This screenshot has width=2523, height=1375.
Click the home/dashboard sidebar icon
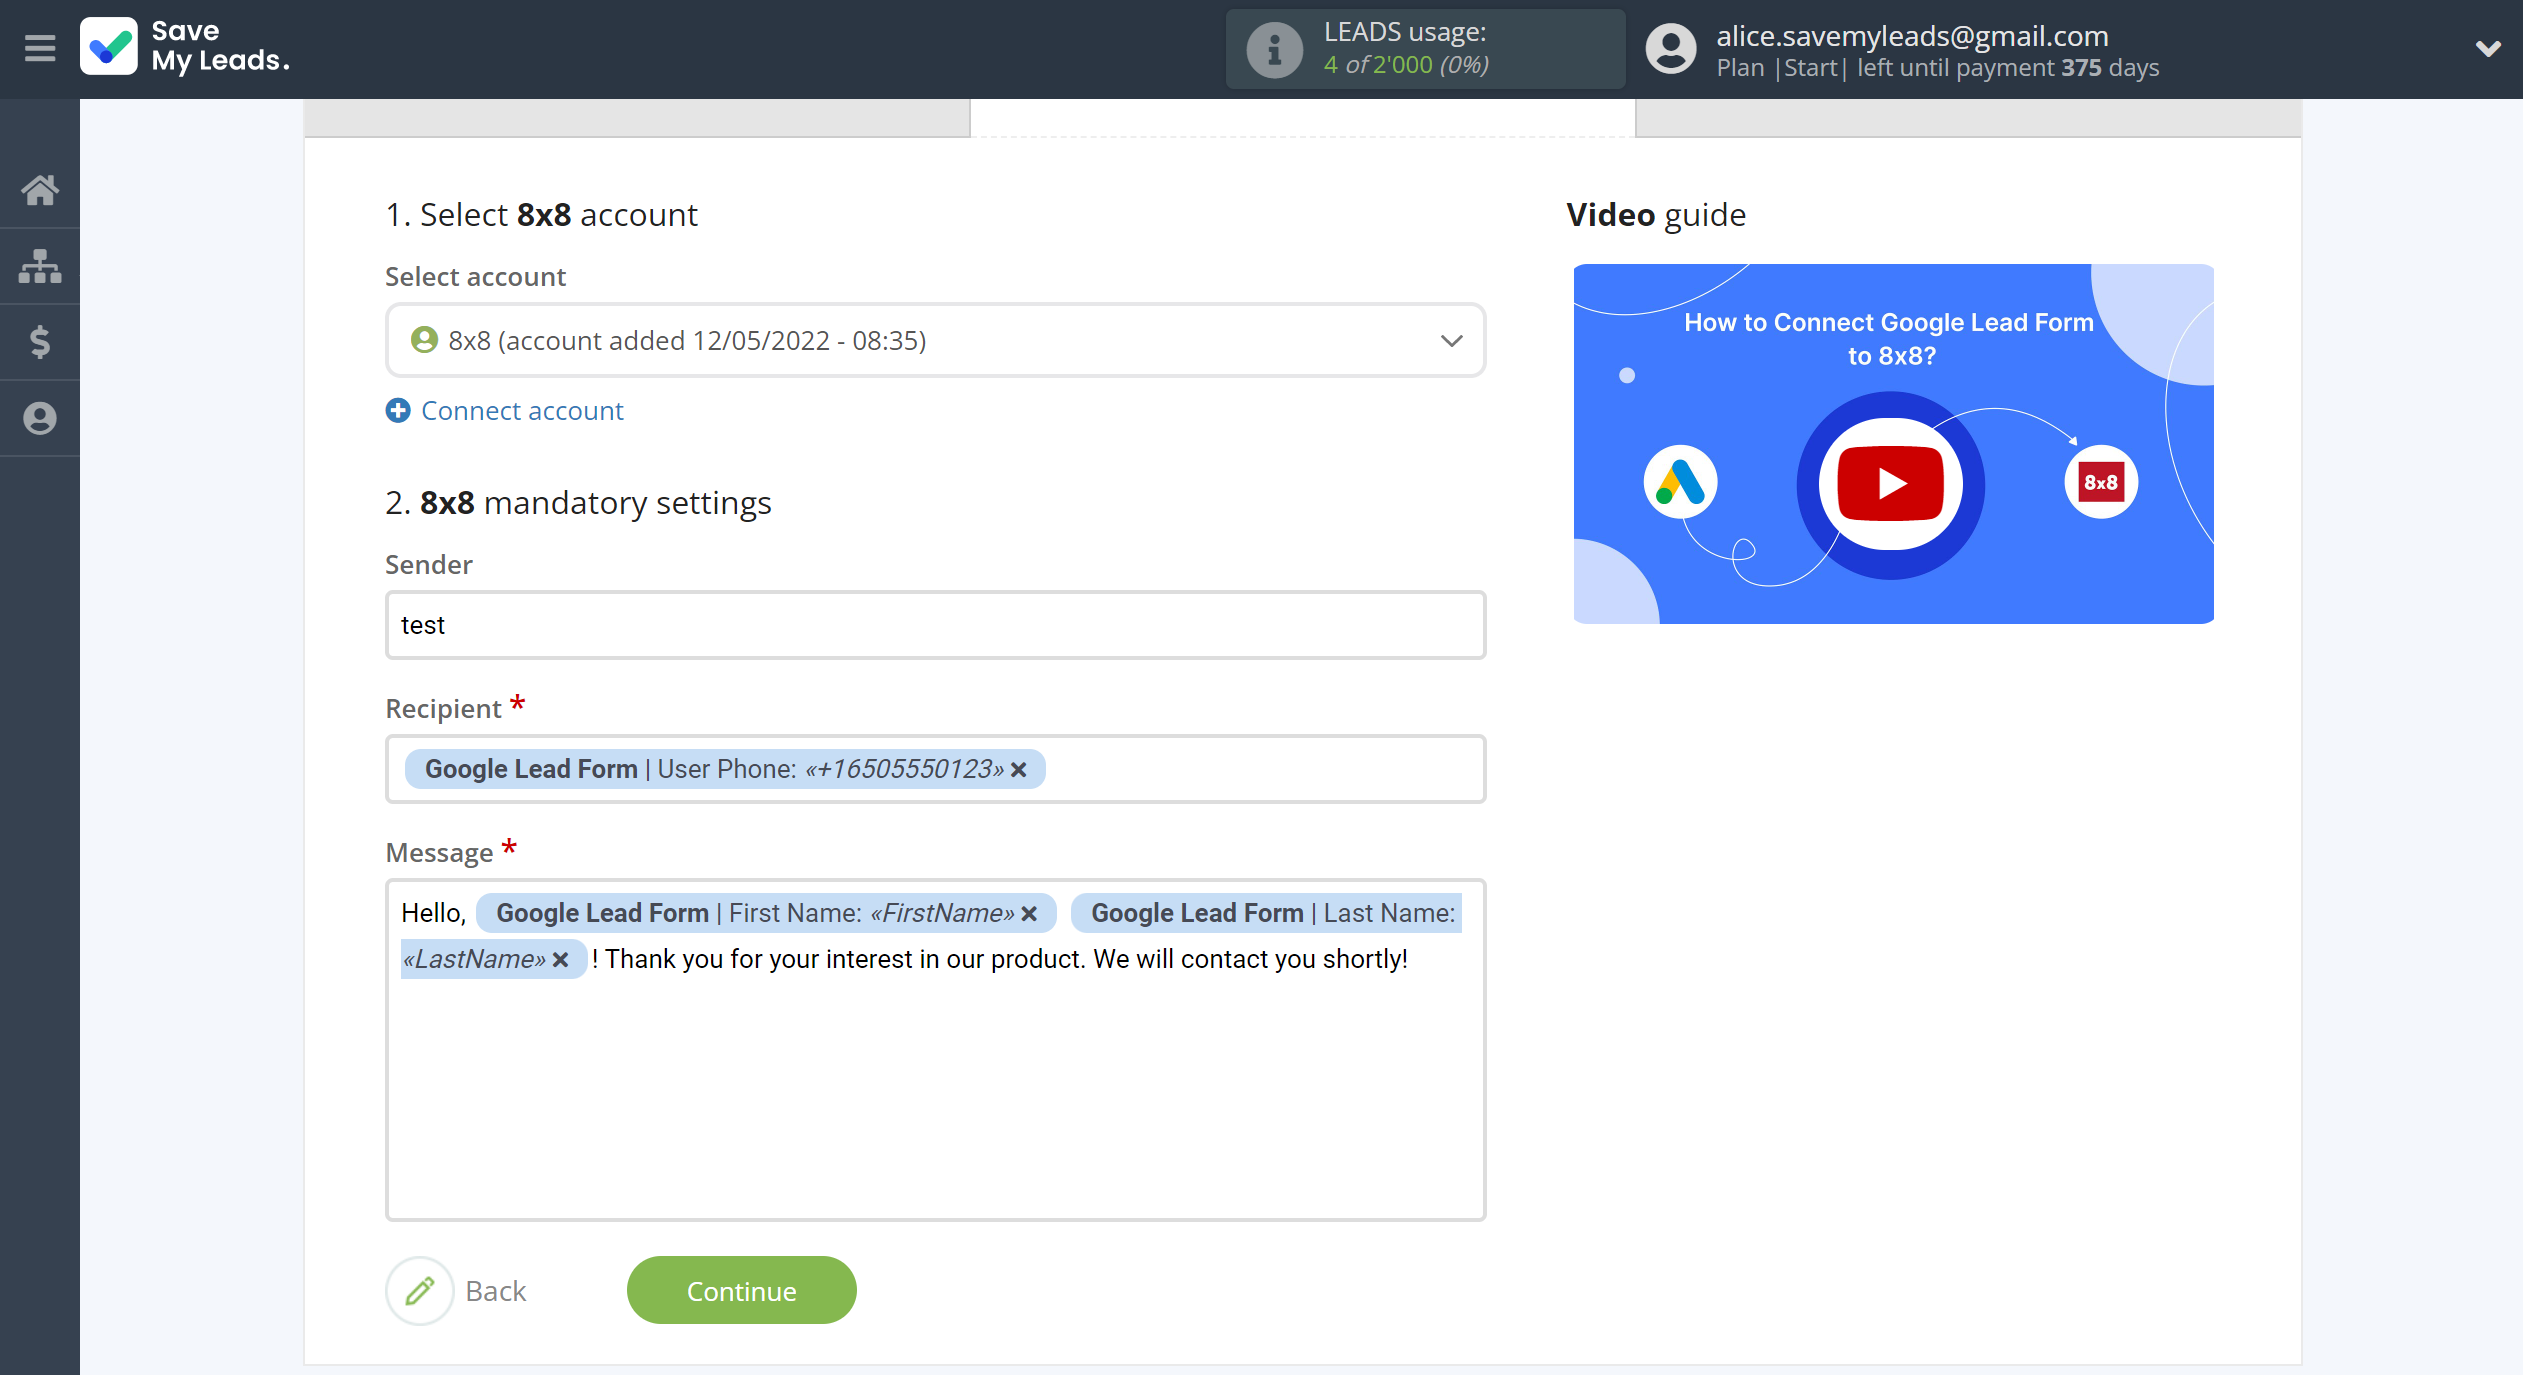coord(41,190)
